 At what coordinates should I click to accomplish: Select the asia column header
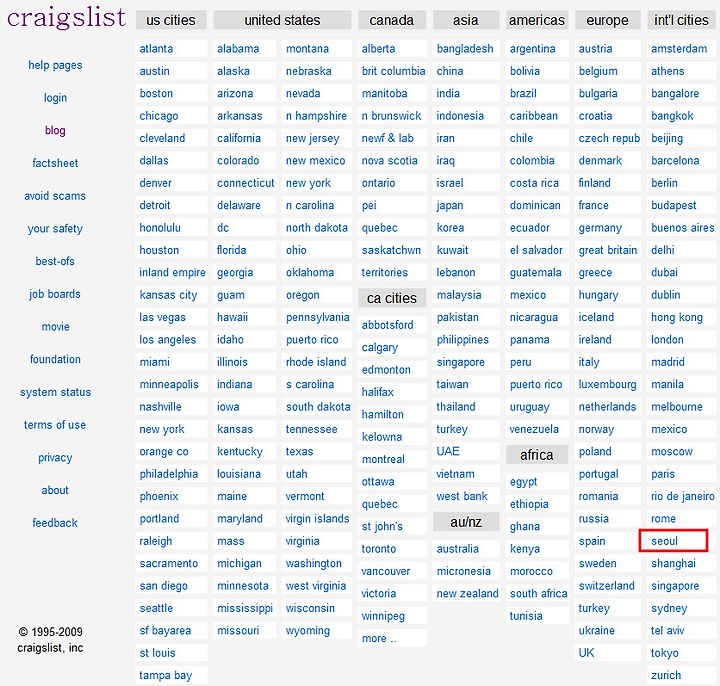tap(466, 20)
